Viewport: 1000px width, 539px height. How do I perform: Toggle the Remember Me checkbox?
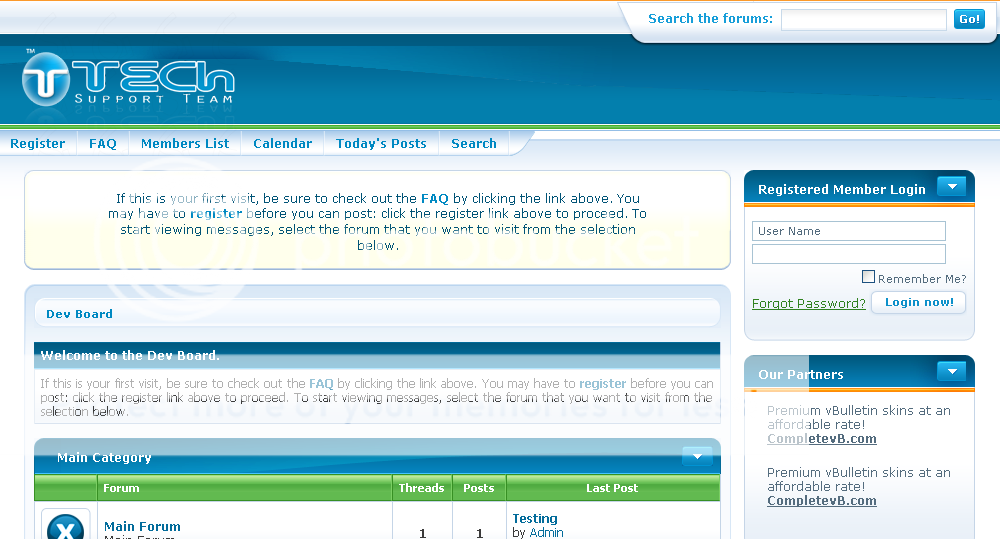(868, 276)
